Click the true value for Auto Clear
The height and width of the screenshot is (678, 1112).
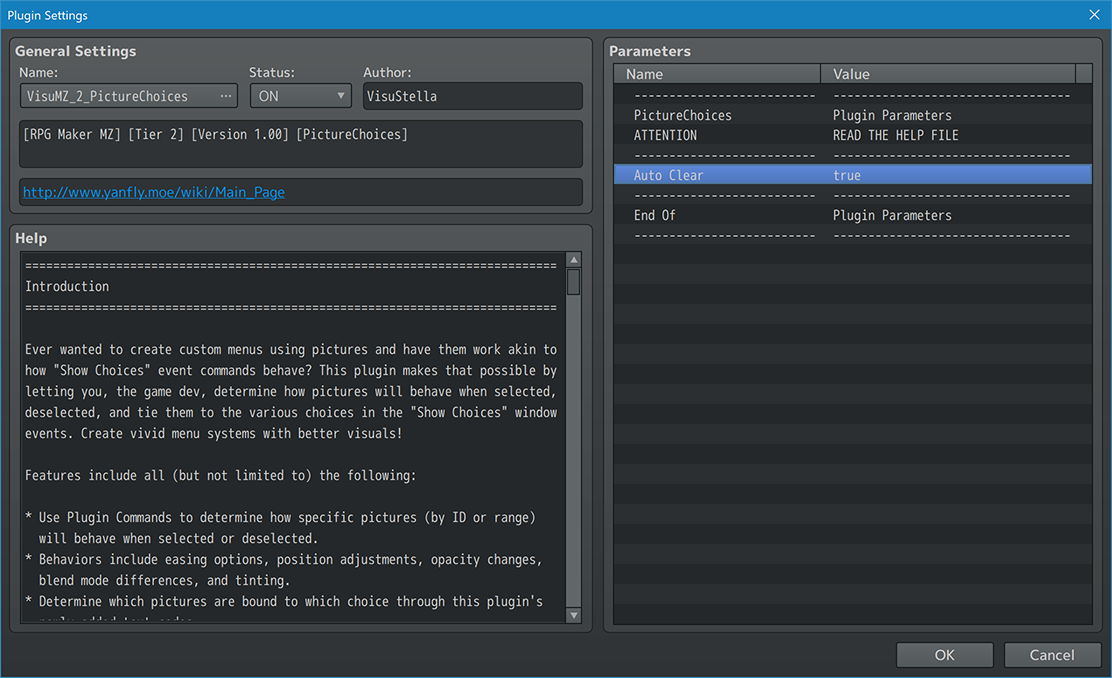tap(847, 175)
